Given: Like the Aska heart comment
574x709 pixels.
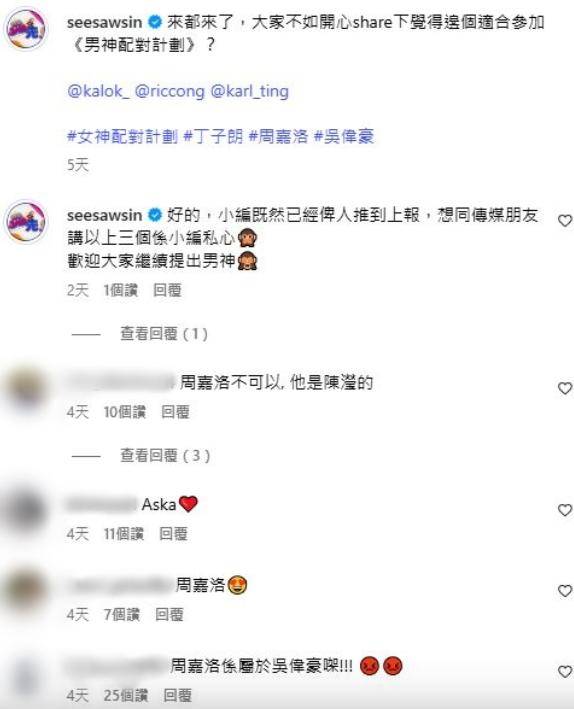Looking at the screenshot, I should coord(565,510).
